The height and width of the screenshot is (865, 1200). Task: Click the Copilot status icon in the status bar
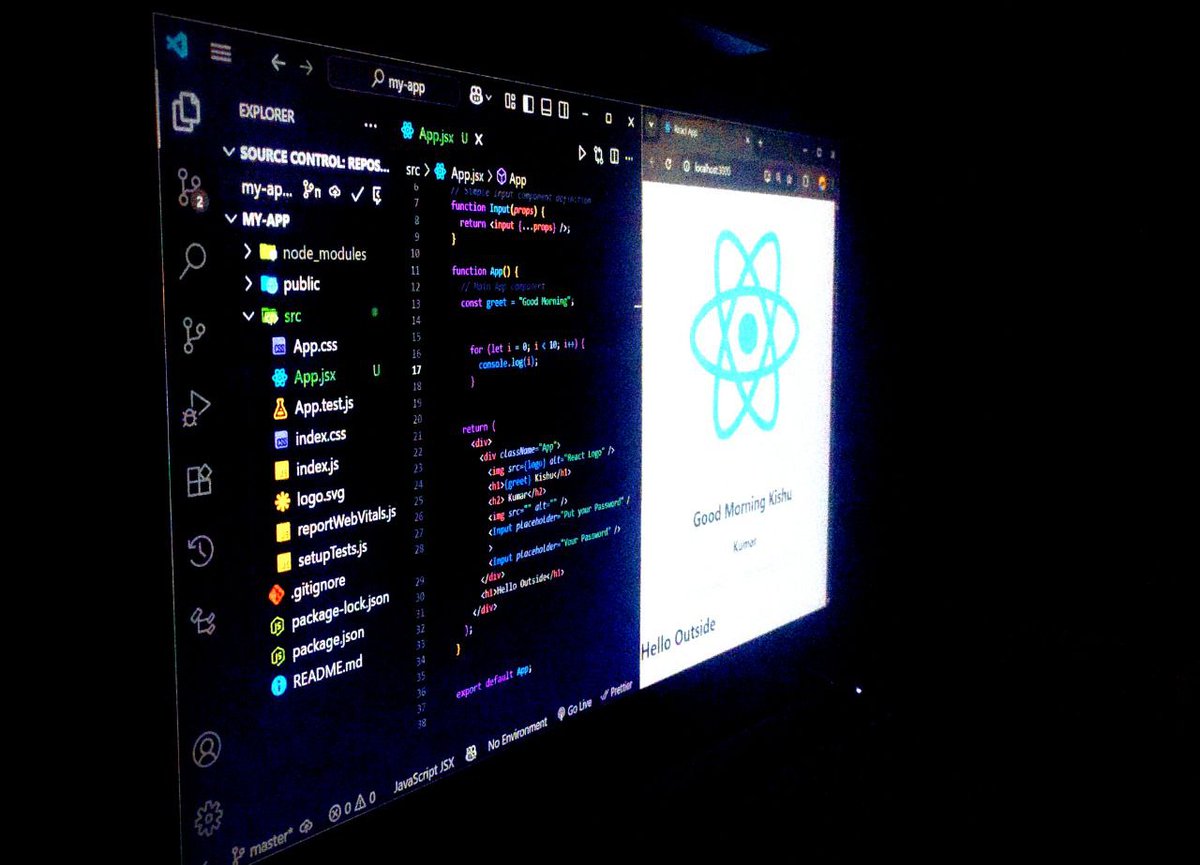471,753
